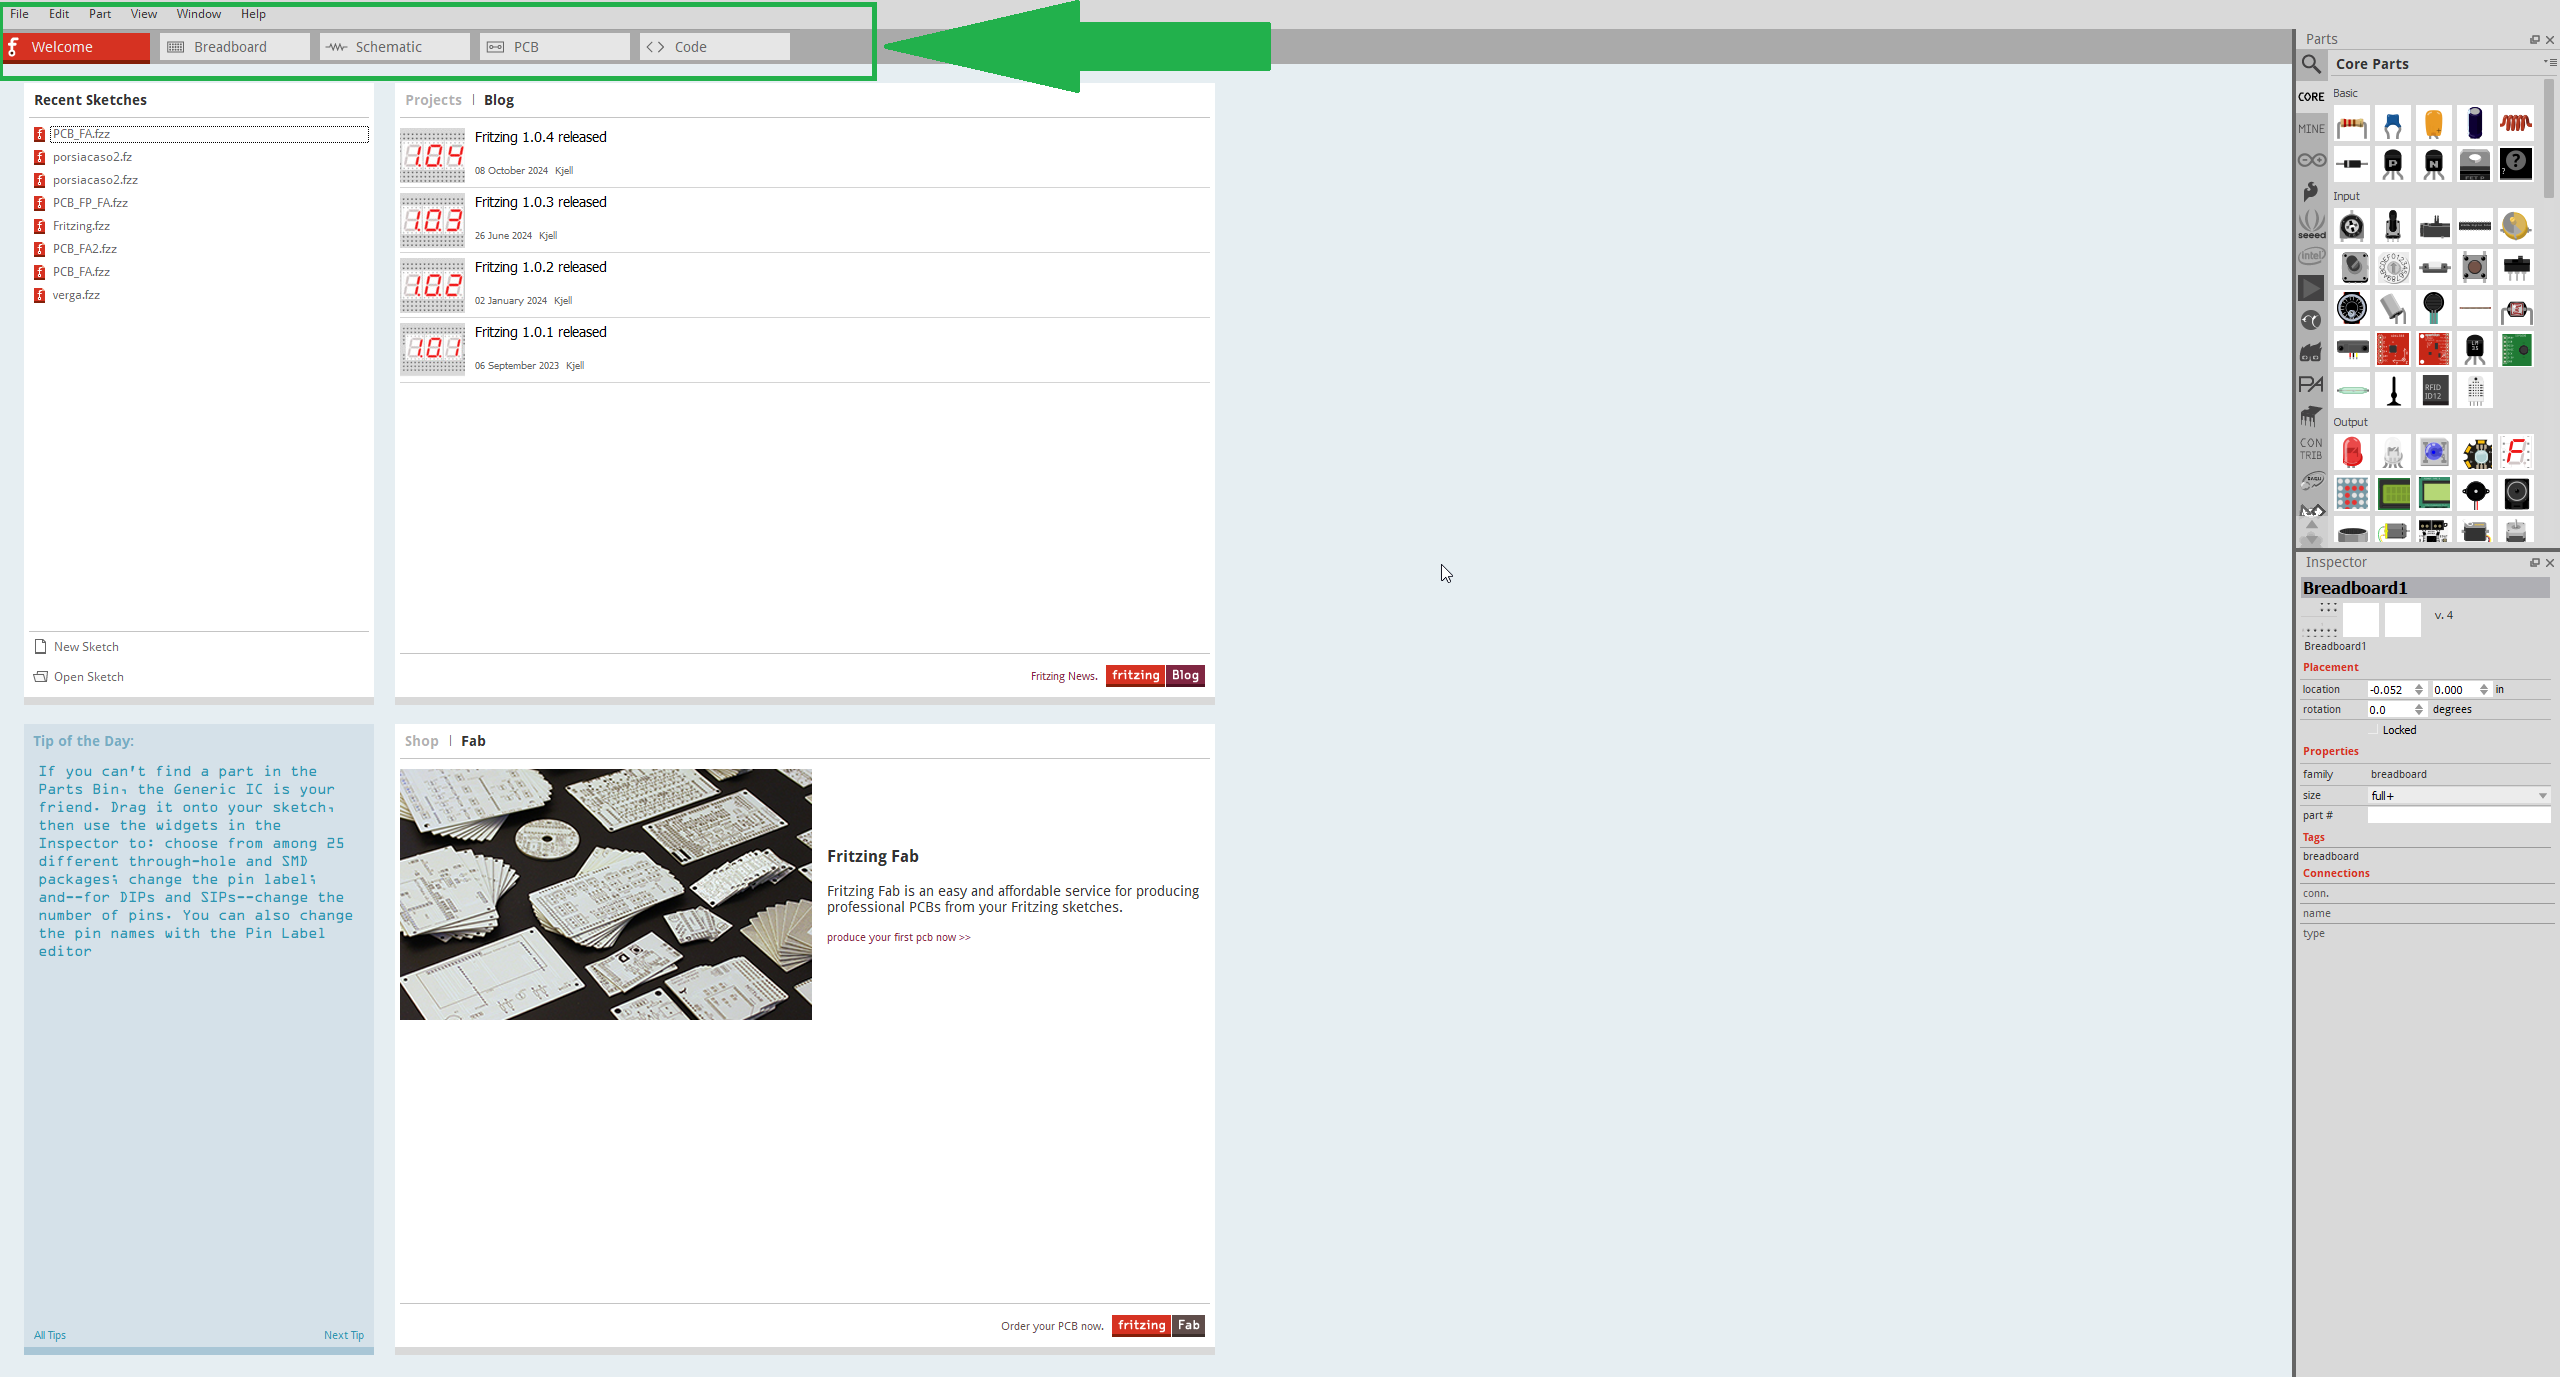Follow 'produce your first pcb now' link
Screen dimensions: 2560x1377
click(898, 938)
